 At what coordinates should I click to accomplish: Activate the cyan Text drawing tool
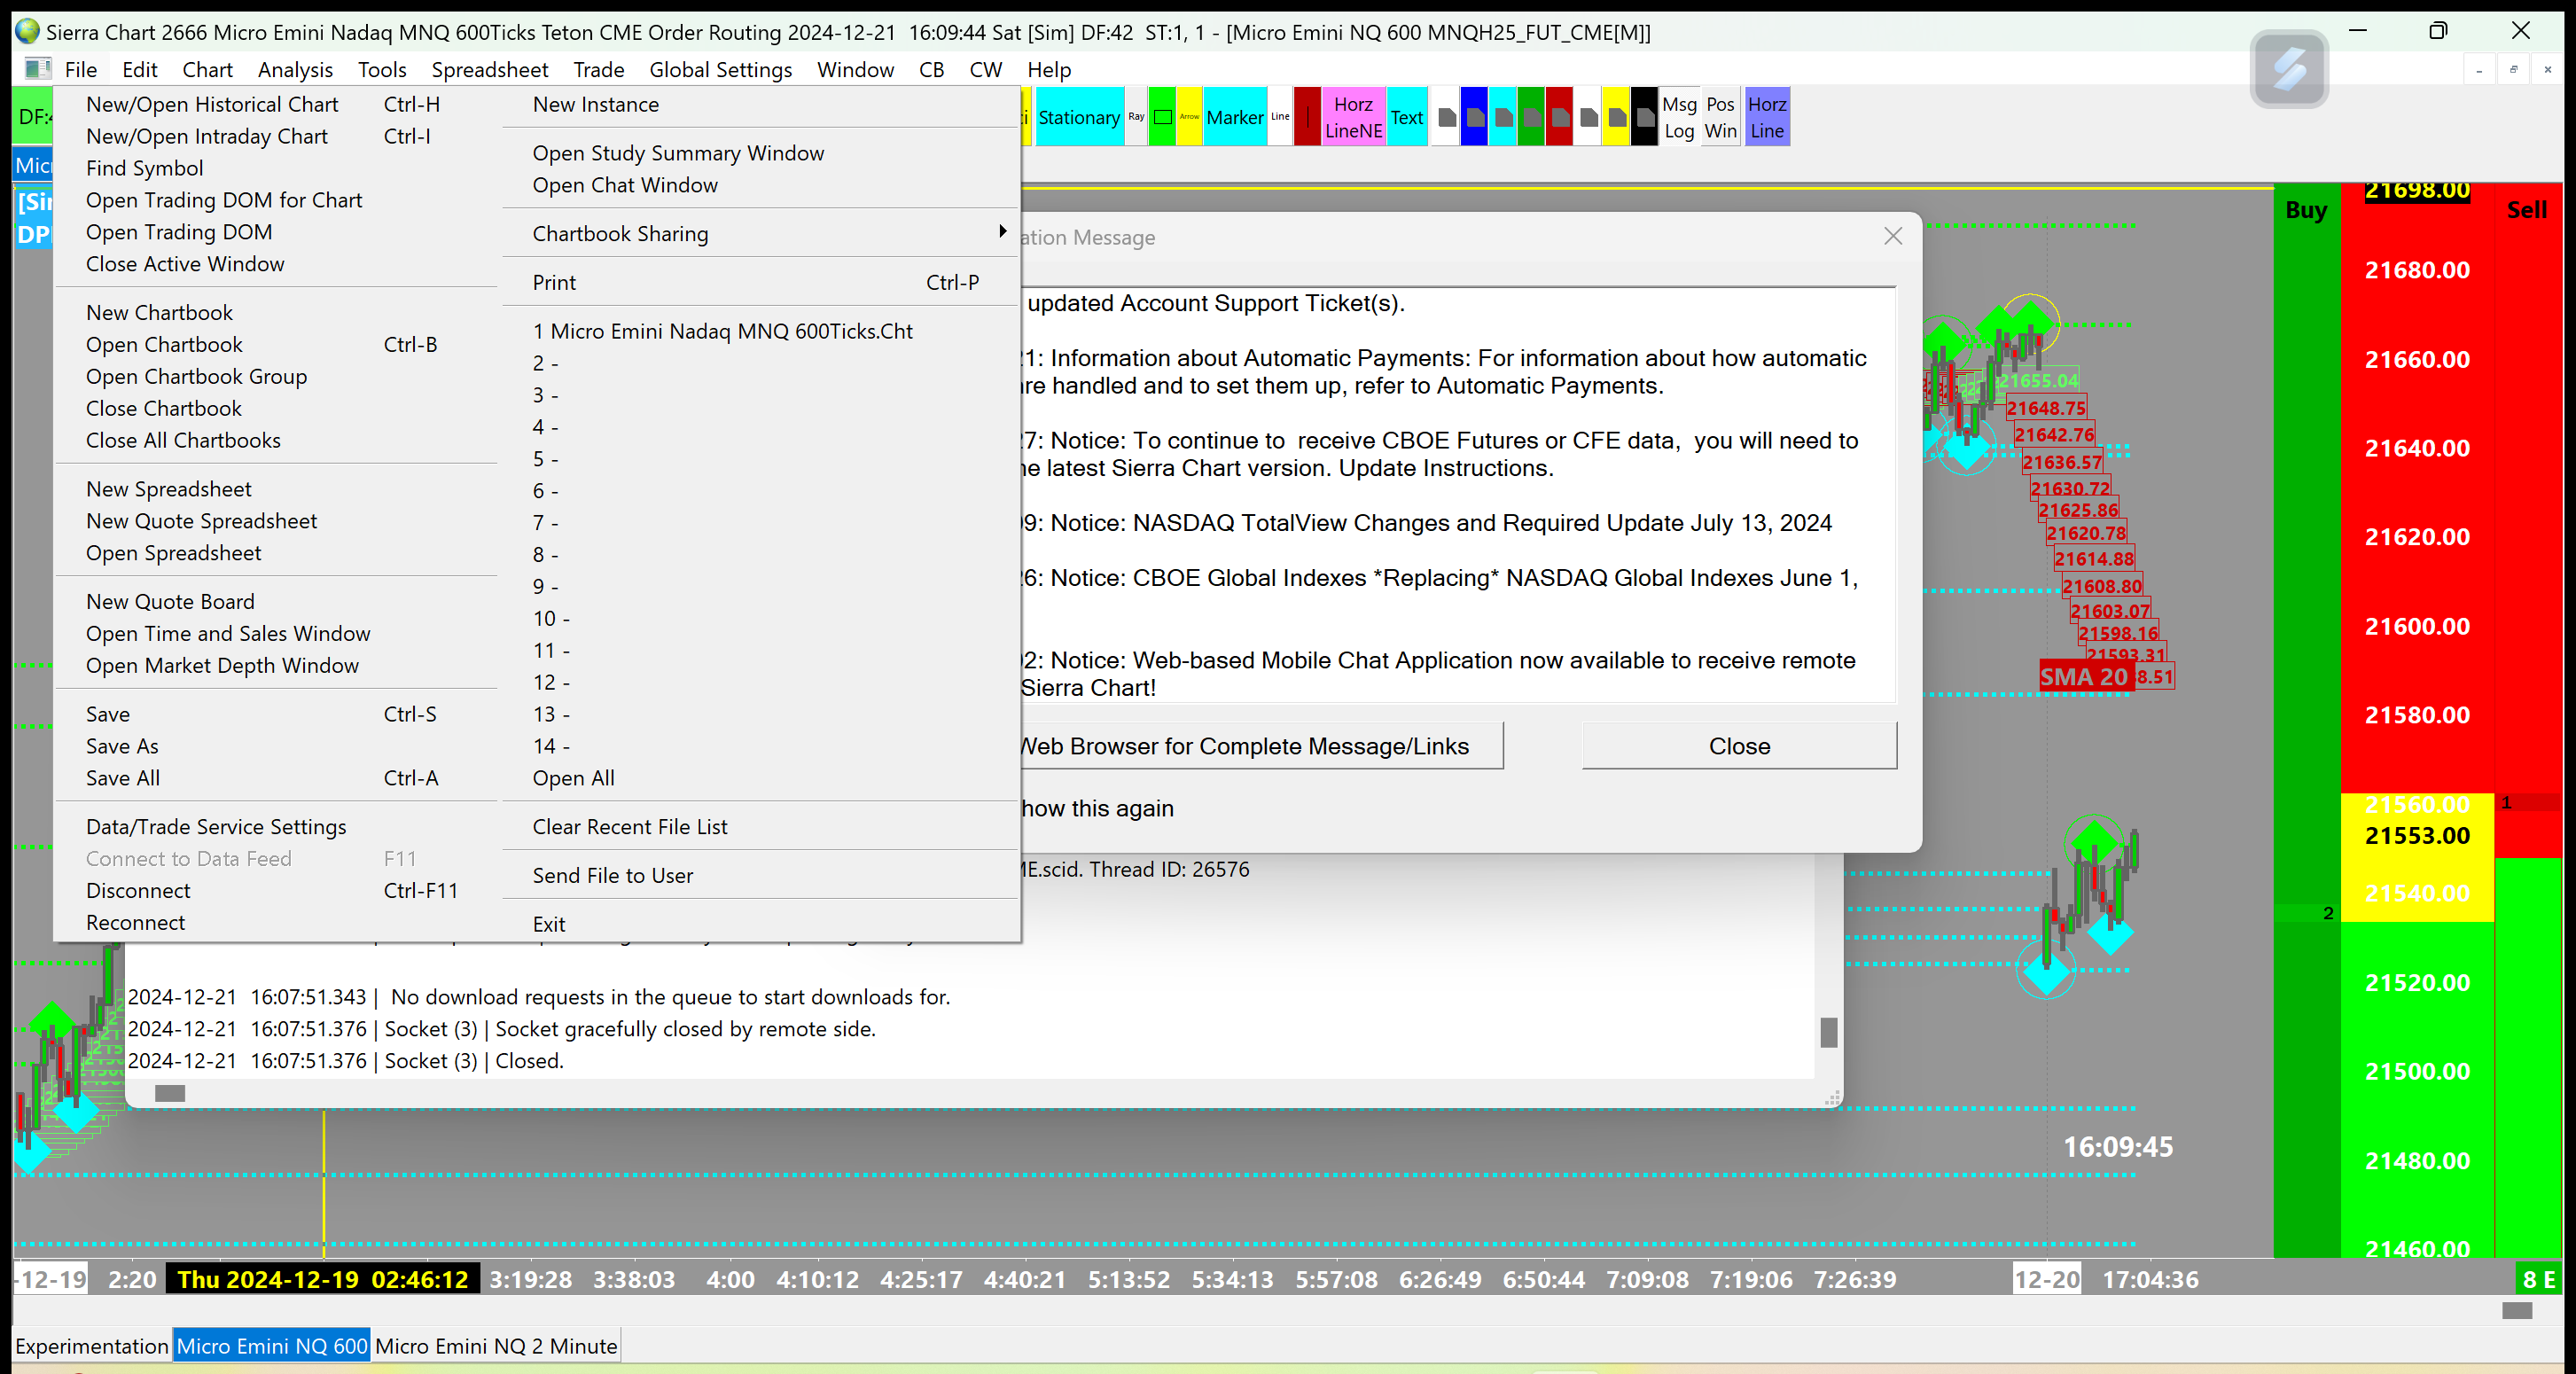pos(1406,117)
